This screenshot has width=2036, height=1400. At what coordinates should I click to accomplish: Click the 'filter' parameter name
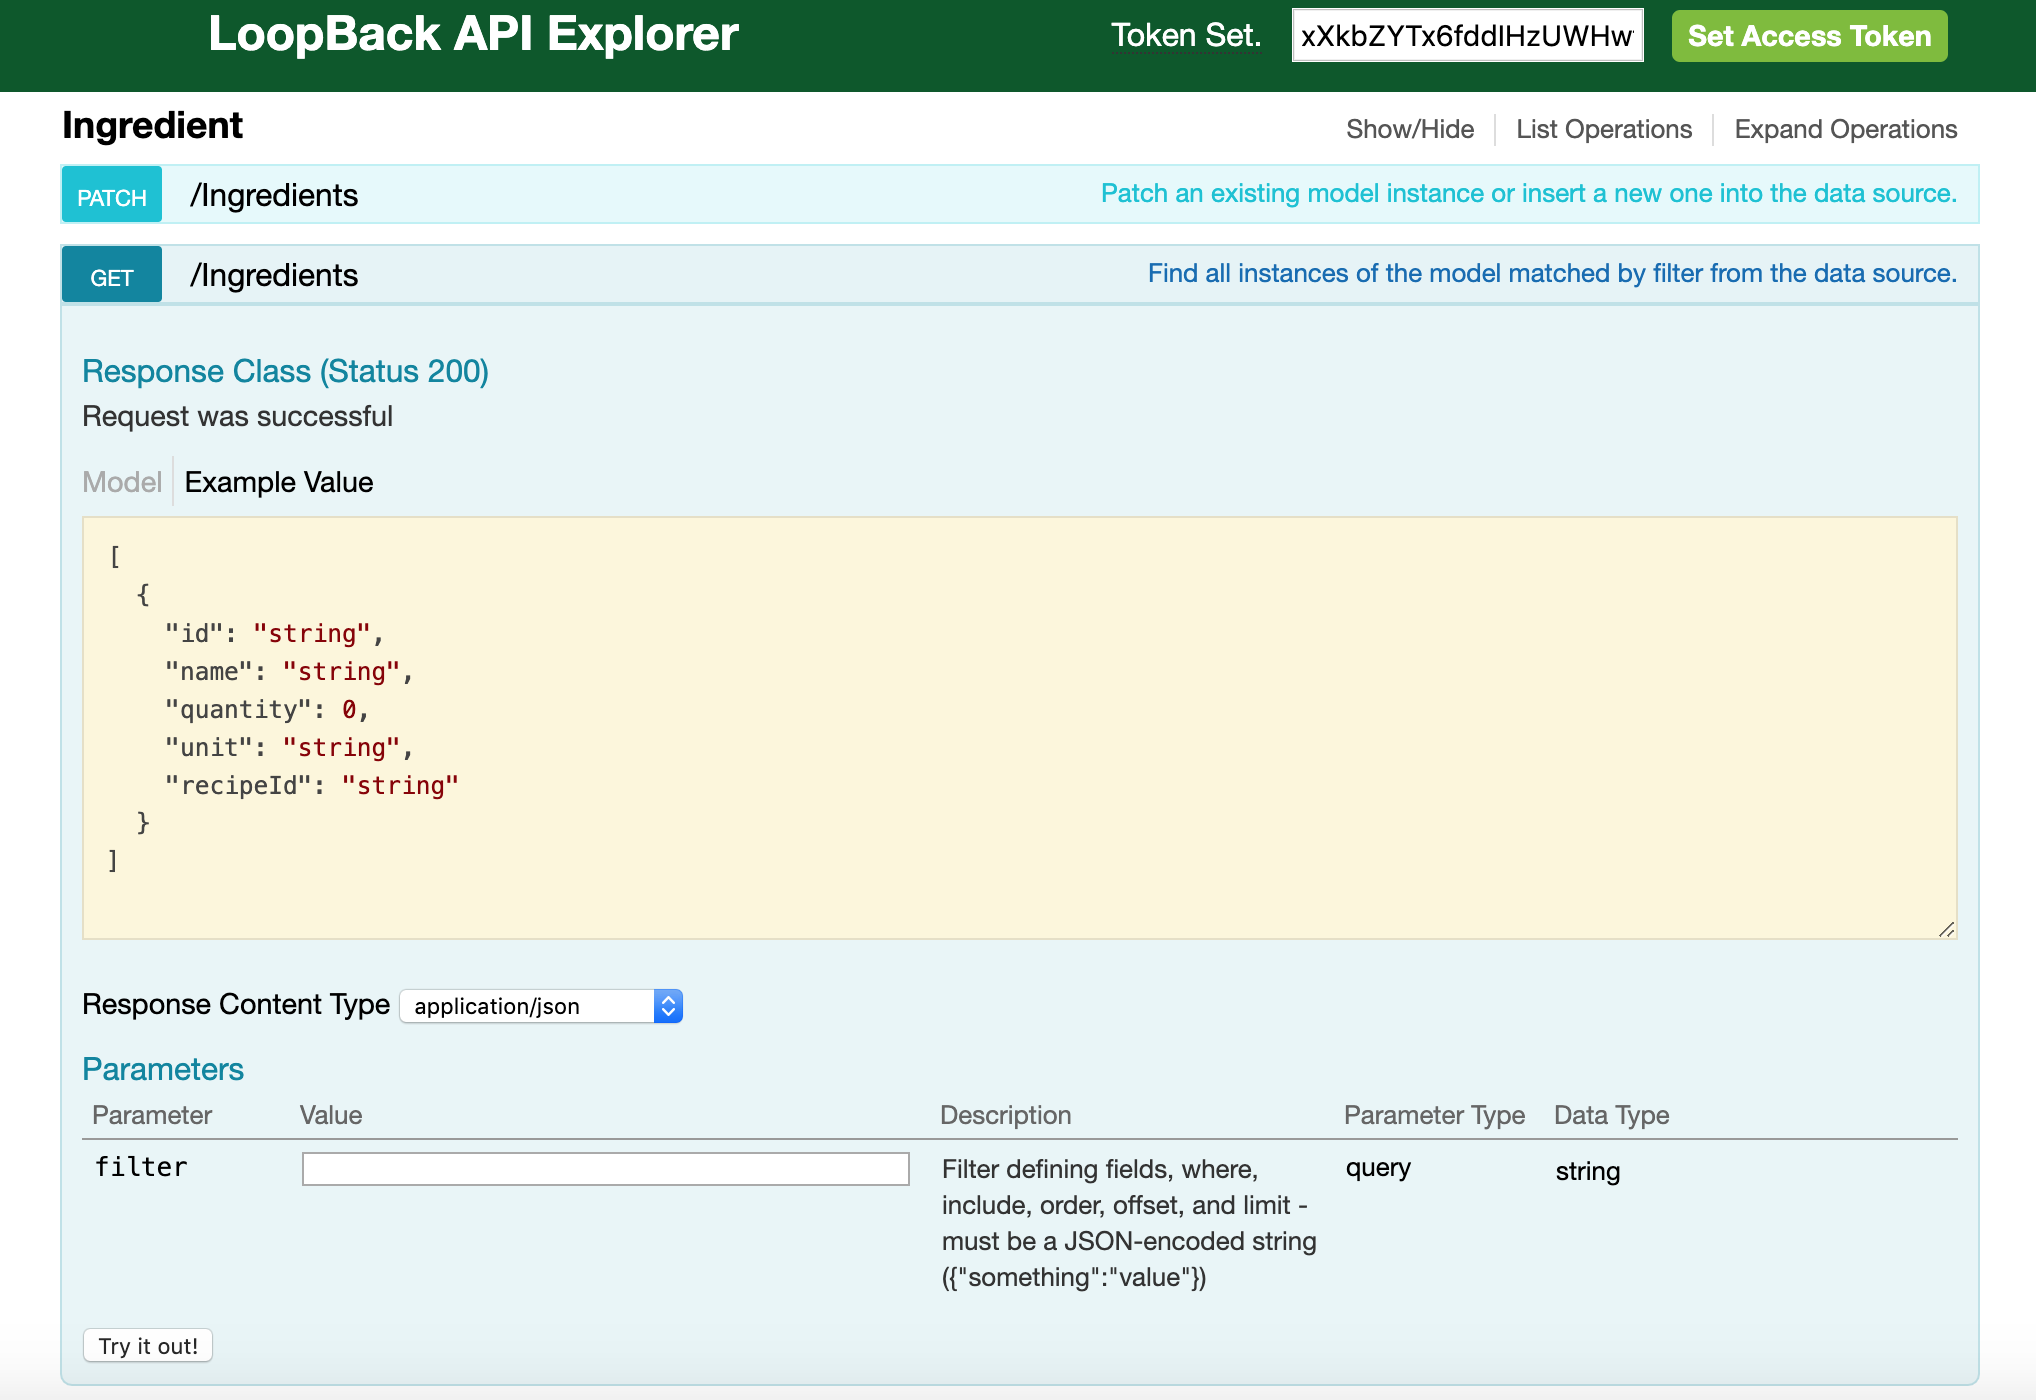click(141, 1167)
